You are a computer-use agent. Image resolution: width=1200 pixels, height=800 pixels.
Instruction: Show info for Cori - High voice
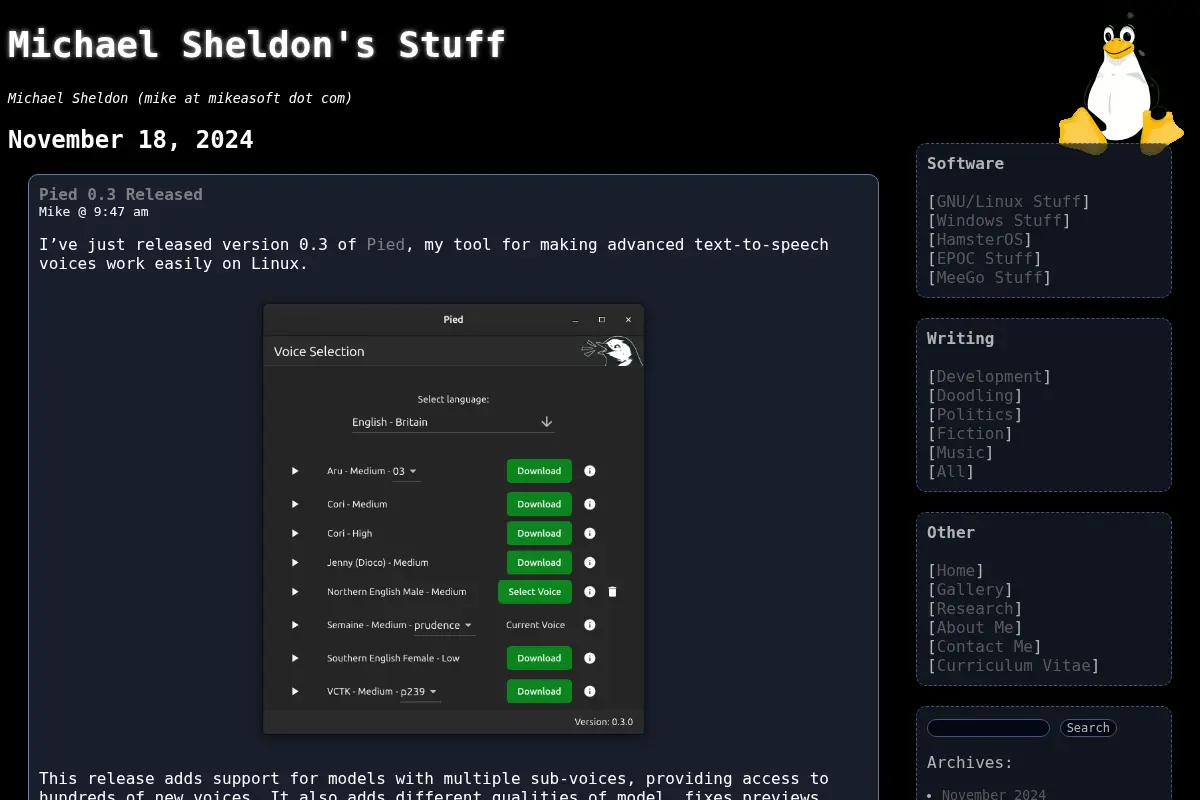(x=590, y=533)
